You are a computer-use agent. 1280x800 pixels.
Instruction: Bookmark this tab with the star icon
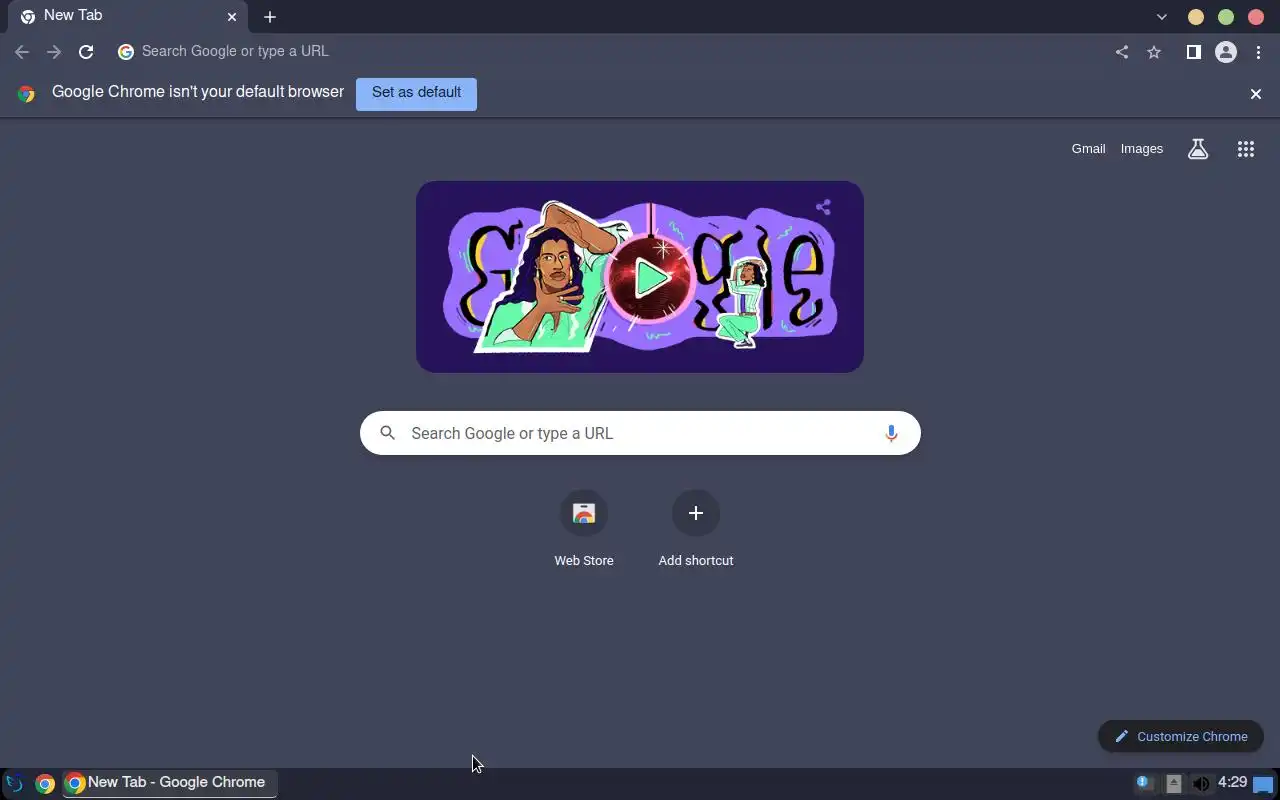[x=1154, y=52]
